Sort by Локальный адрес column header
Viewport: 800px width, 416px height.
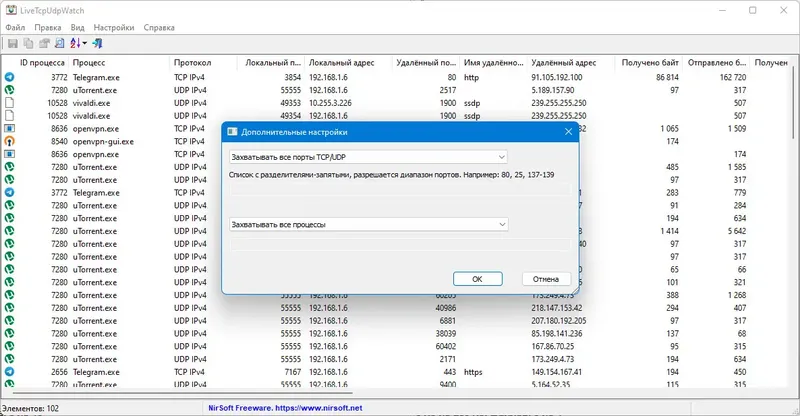[x=341, y=62]
